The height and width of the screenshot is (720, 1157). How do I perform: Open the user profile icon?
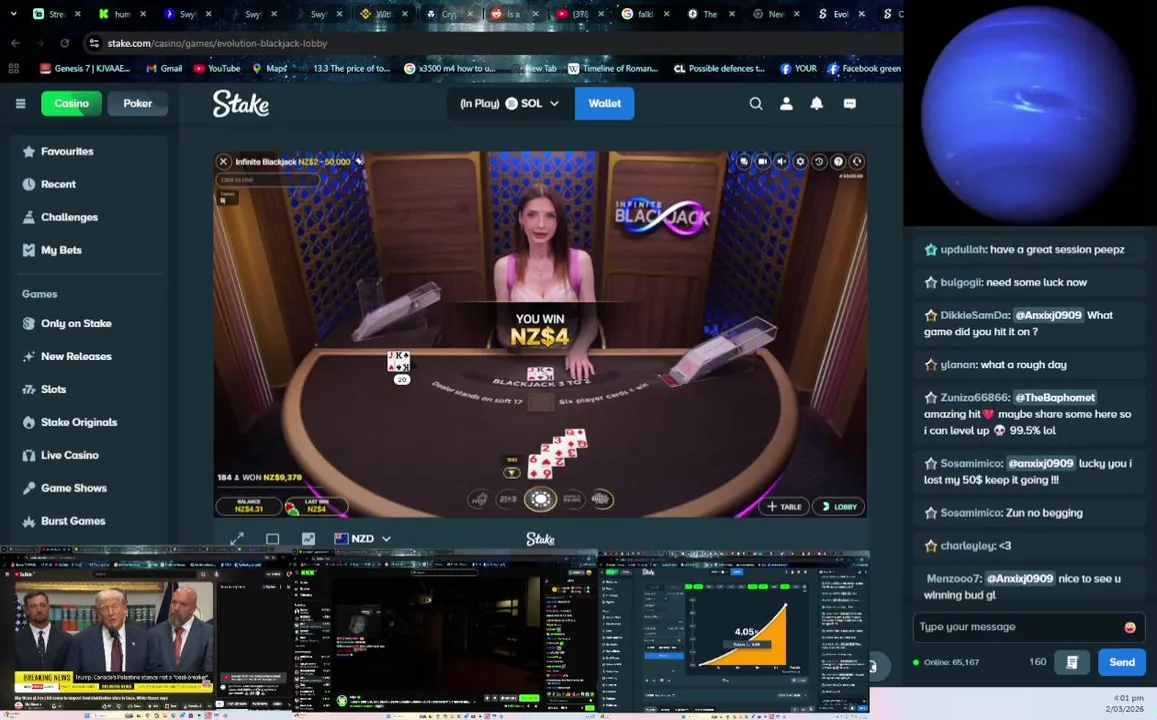click(787, 104)
